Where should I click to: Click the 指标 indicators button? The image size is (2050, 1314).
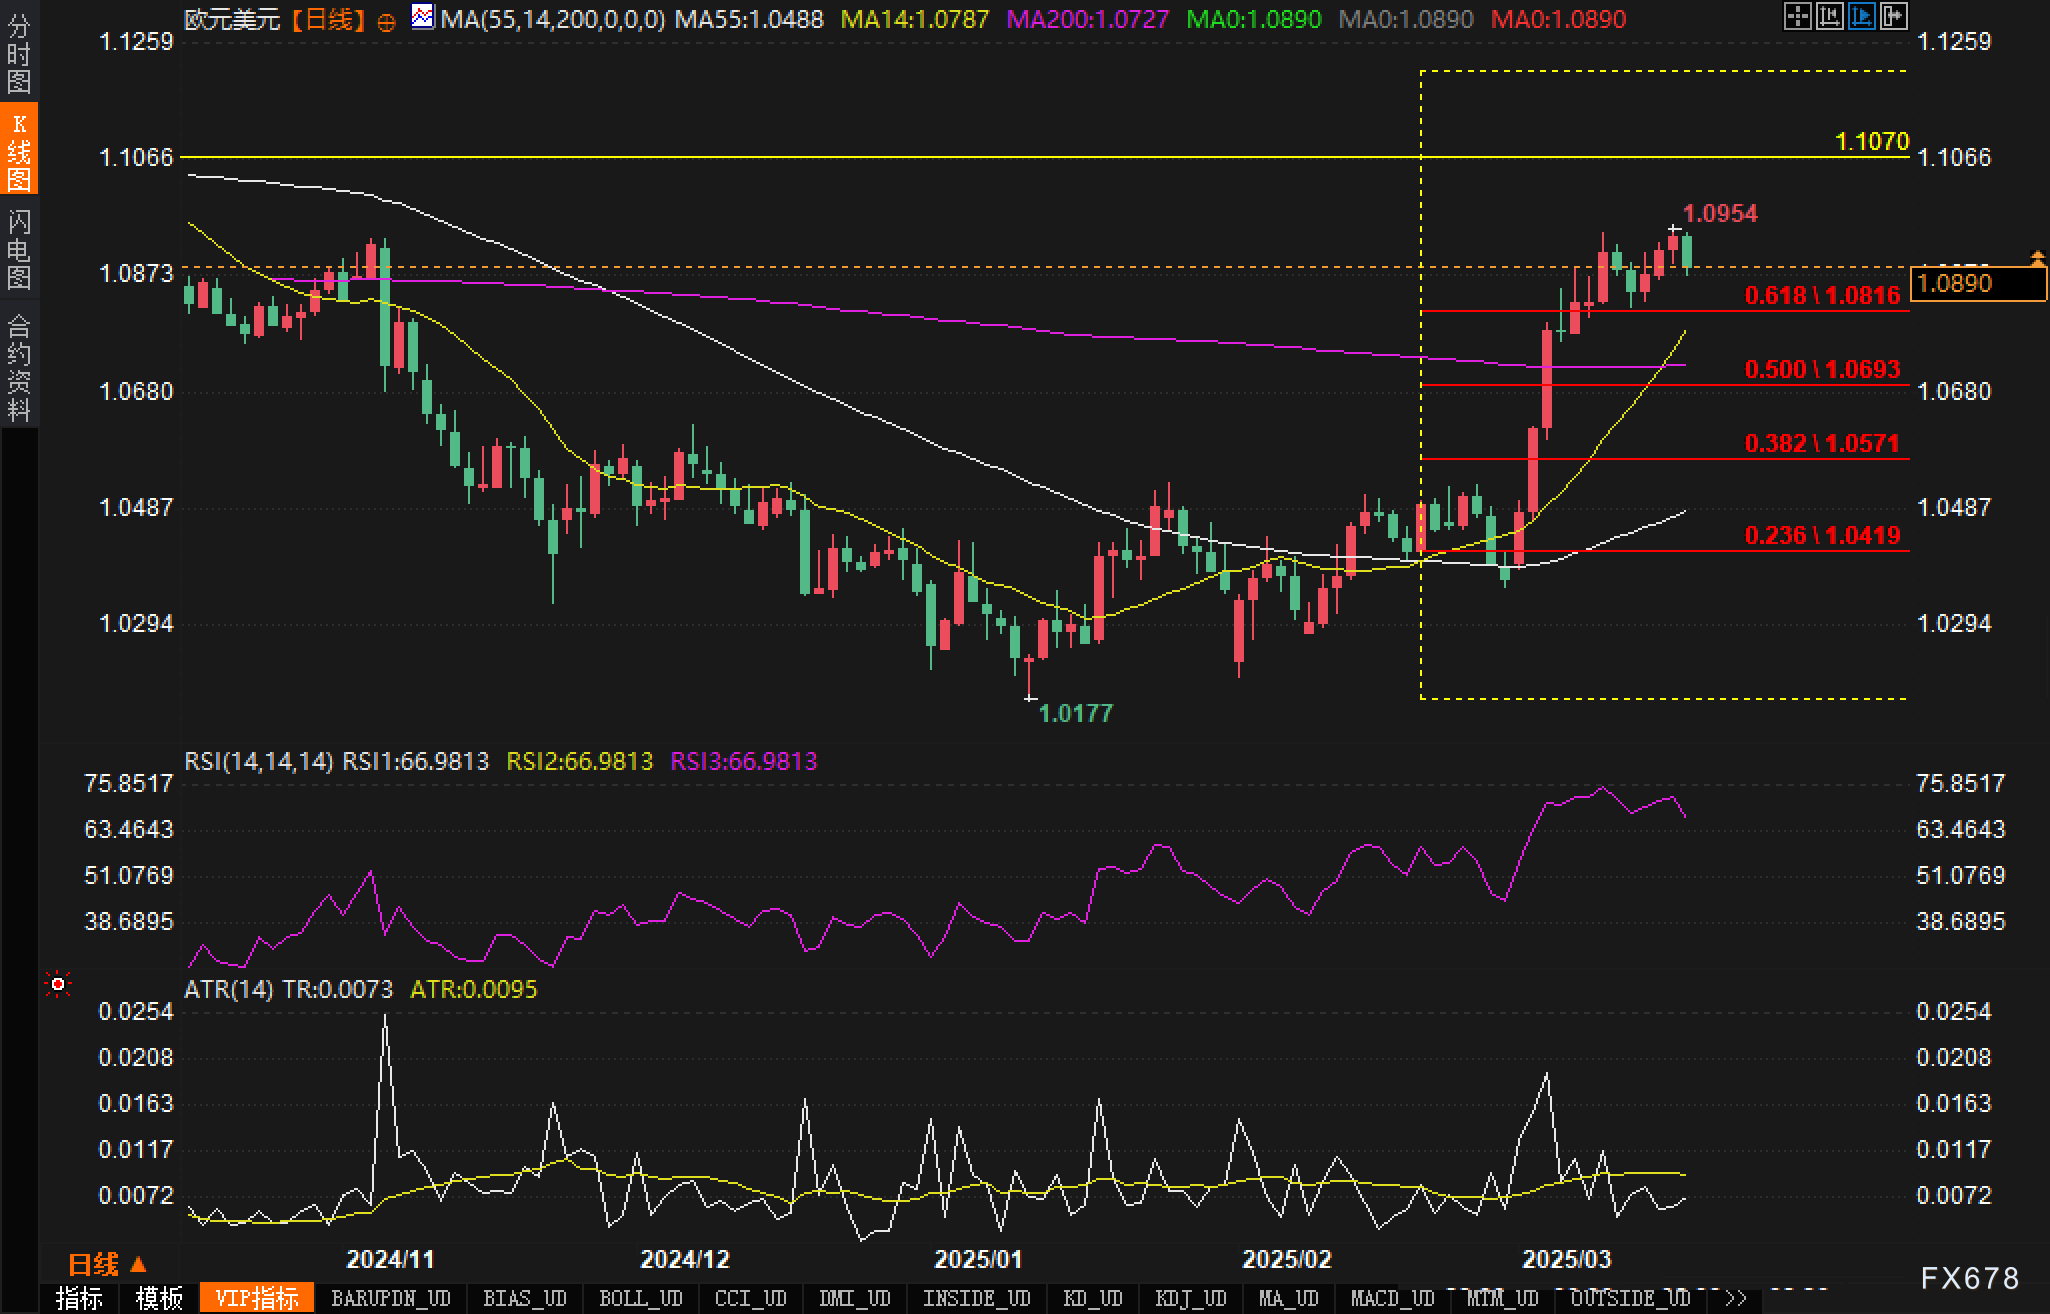tap(79, 1298)
